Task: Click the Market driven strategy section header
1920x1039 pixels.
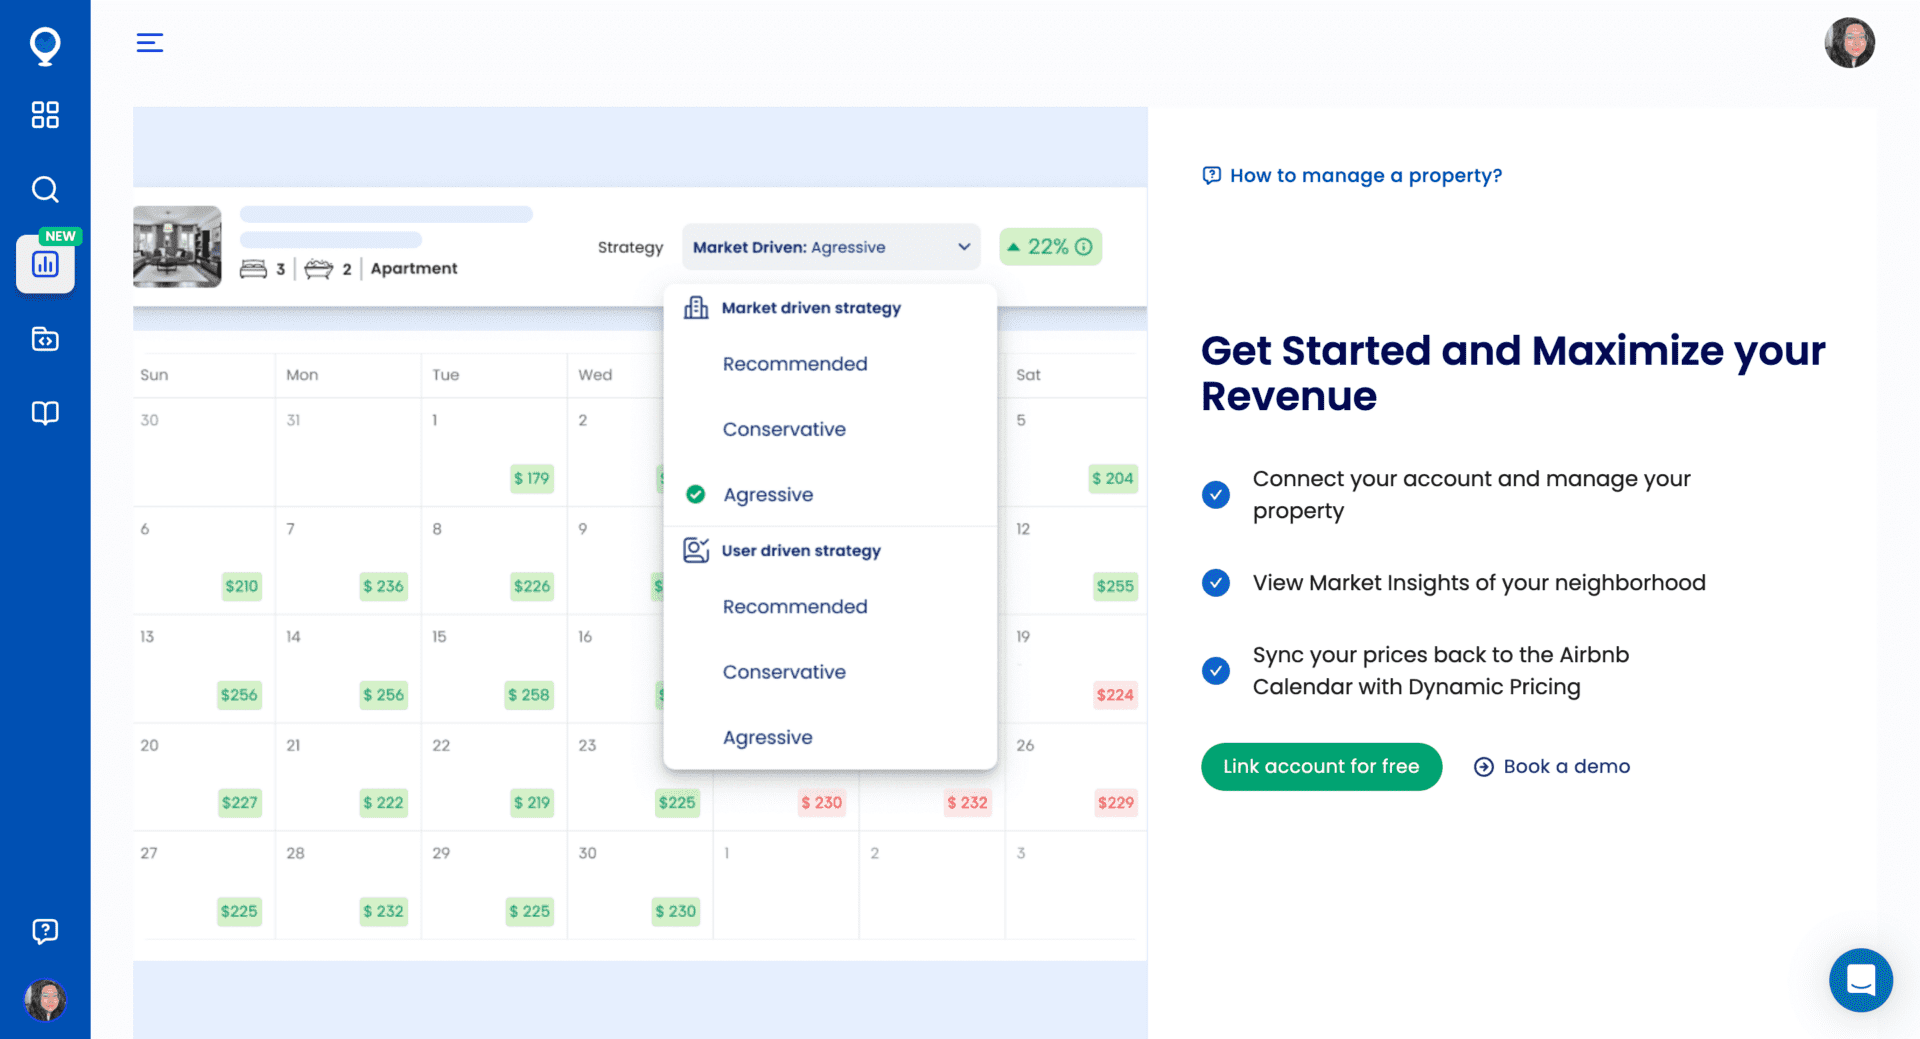Action: click(810, 308)
